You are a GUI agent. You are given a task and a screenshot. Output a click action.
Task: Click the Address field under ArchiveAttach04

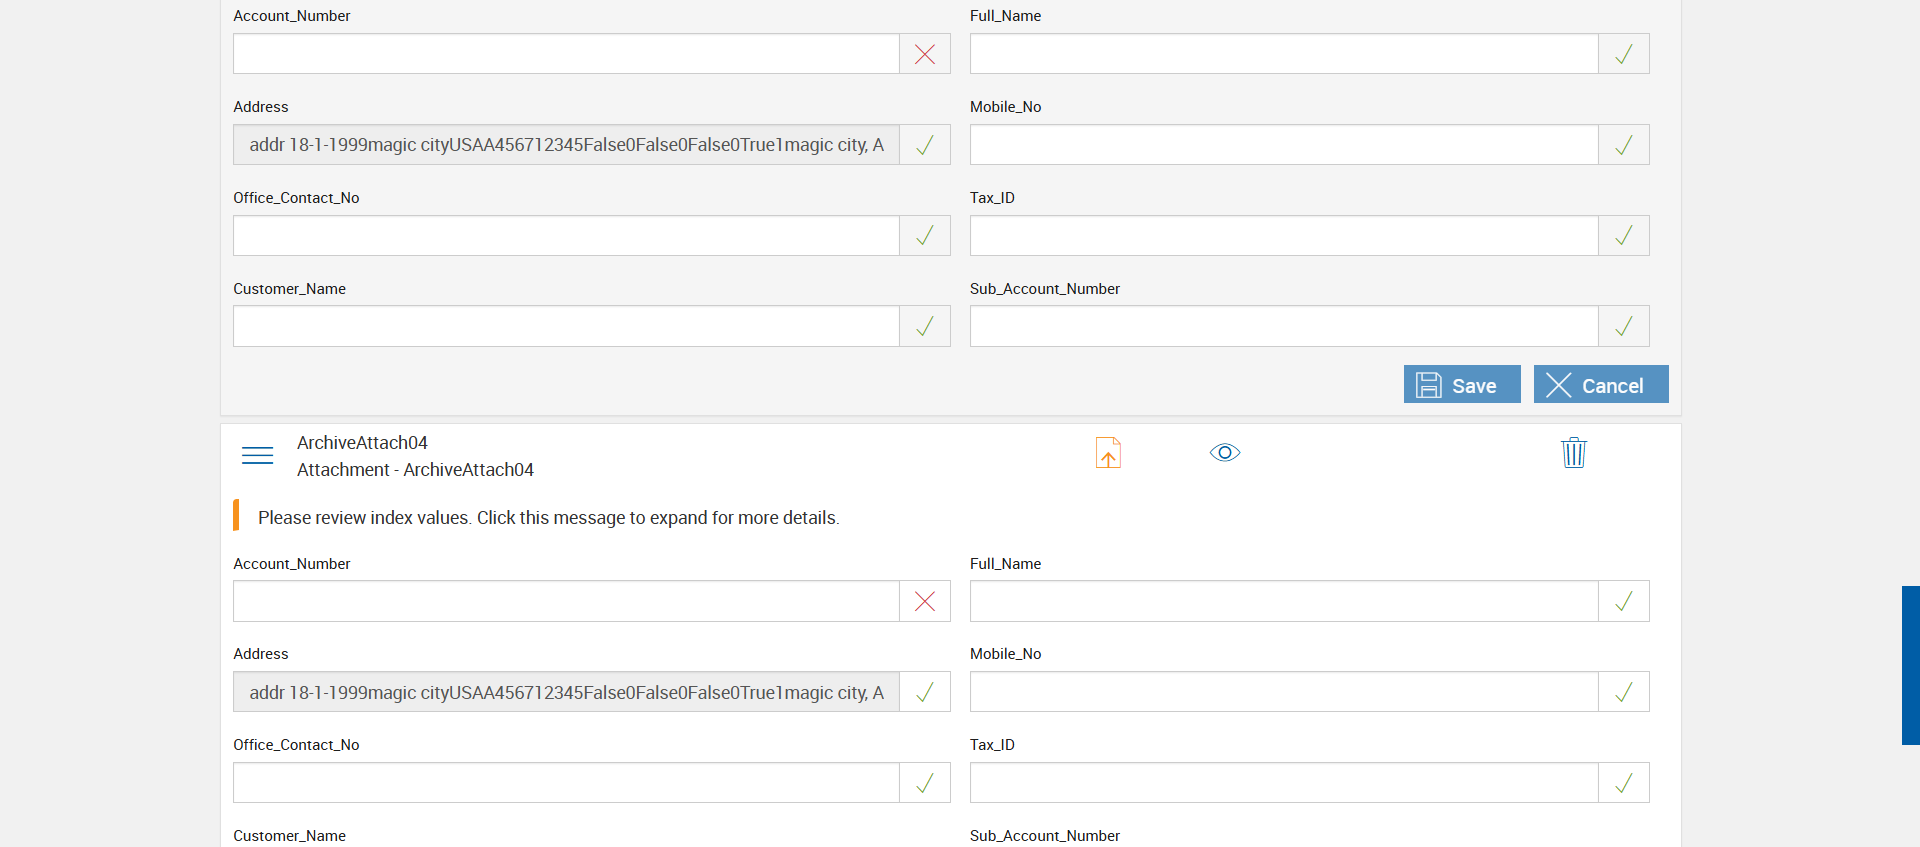click(x=566, y=692)
